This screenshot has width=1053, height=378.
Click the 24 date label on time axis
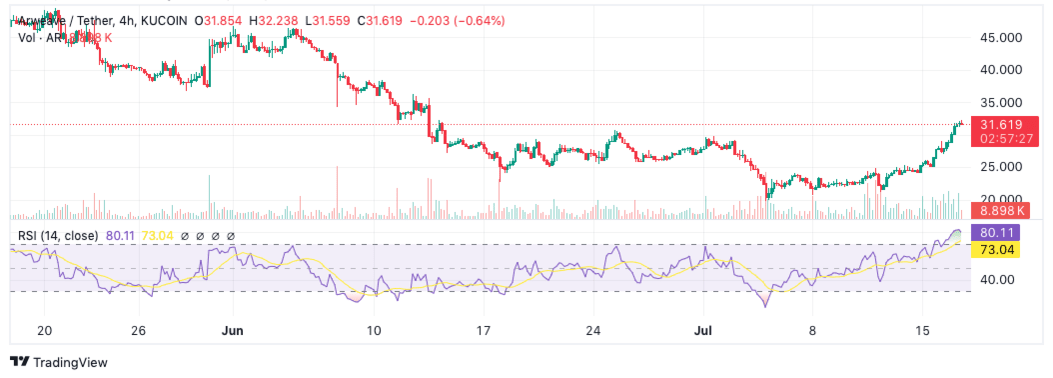[x=594, y=331]
